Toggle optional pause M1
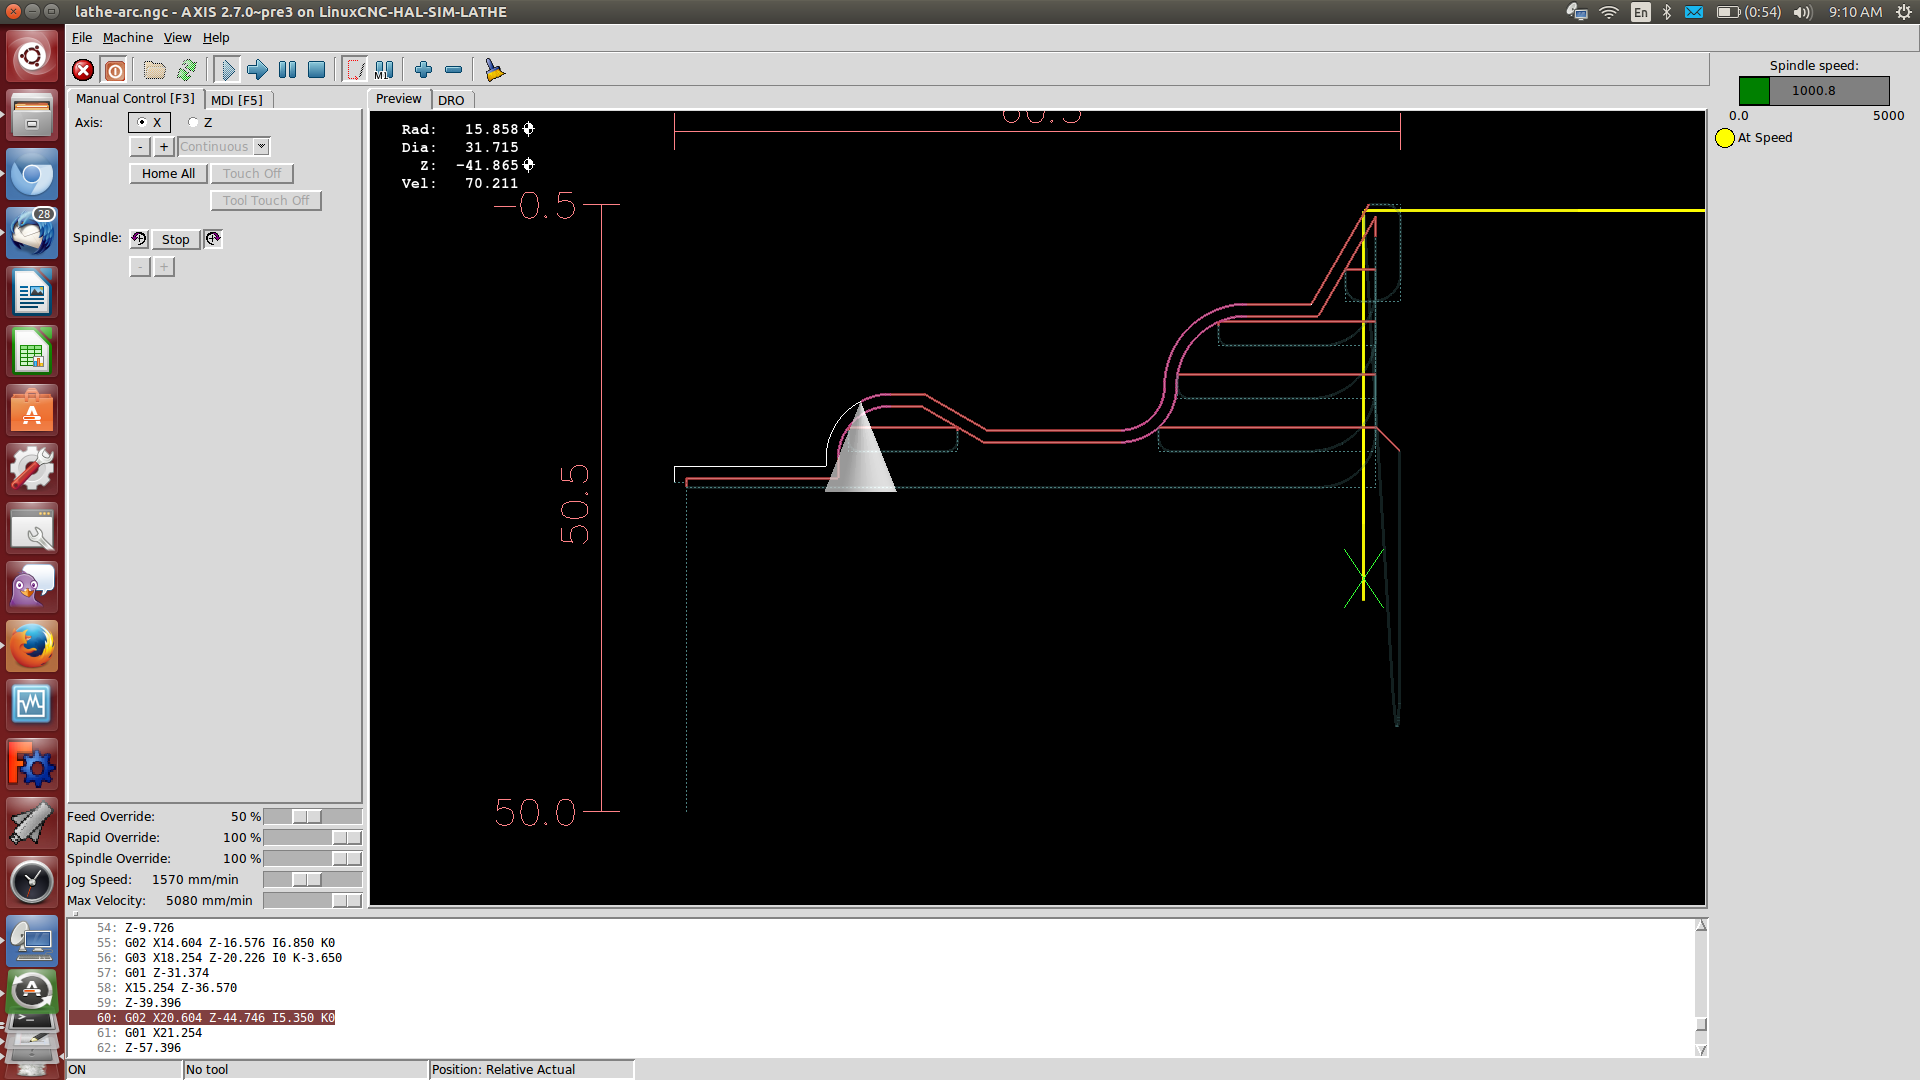The width and height of the screenshot is (1920, 1080). click(x=384, y=70)
